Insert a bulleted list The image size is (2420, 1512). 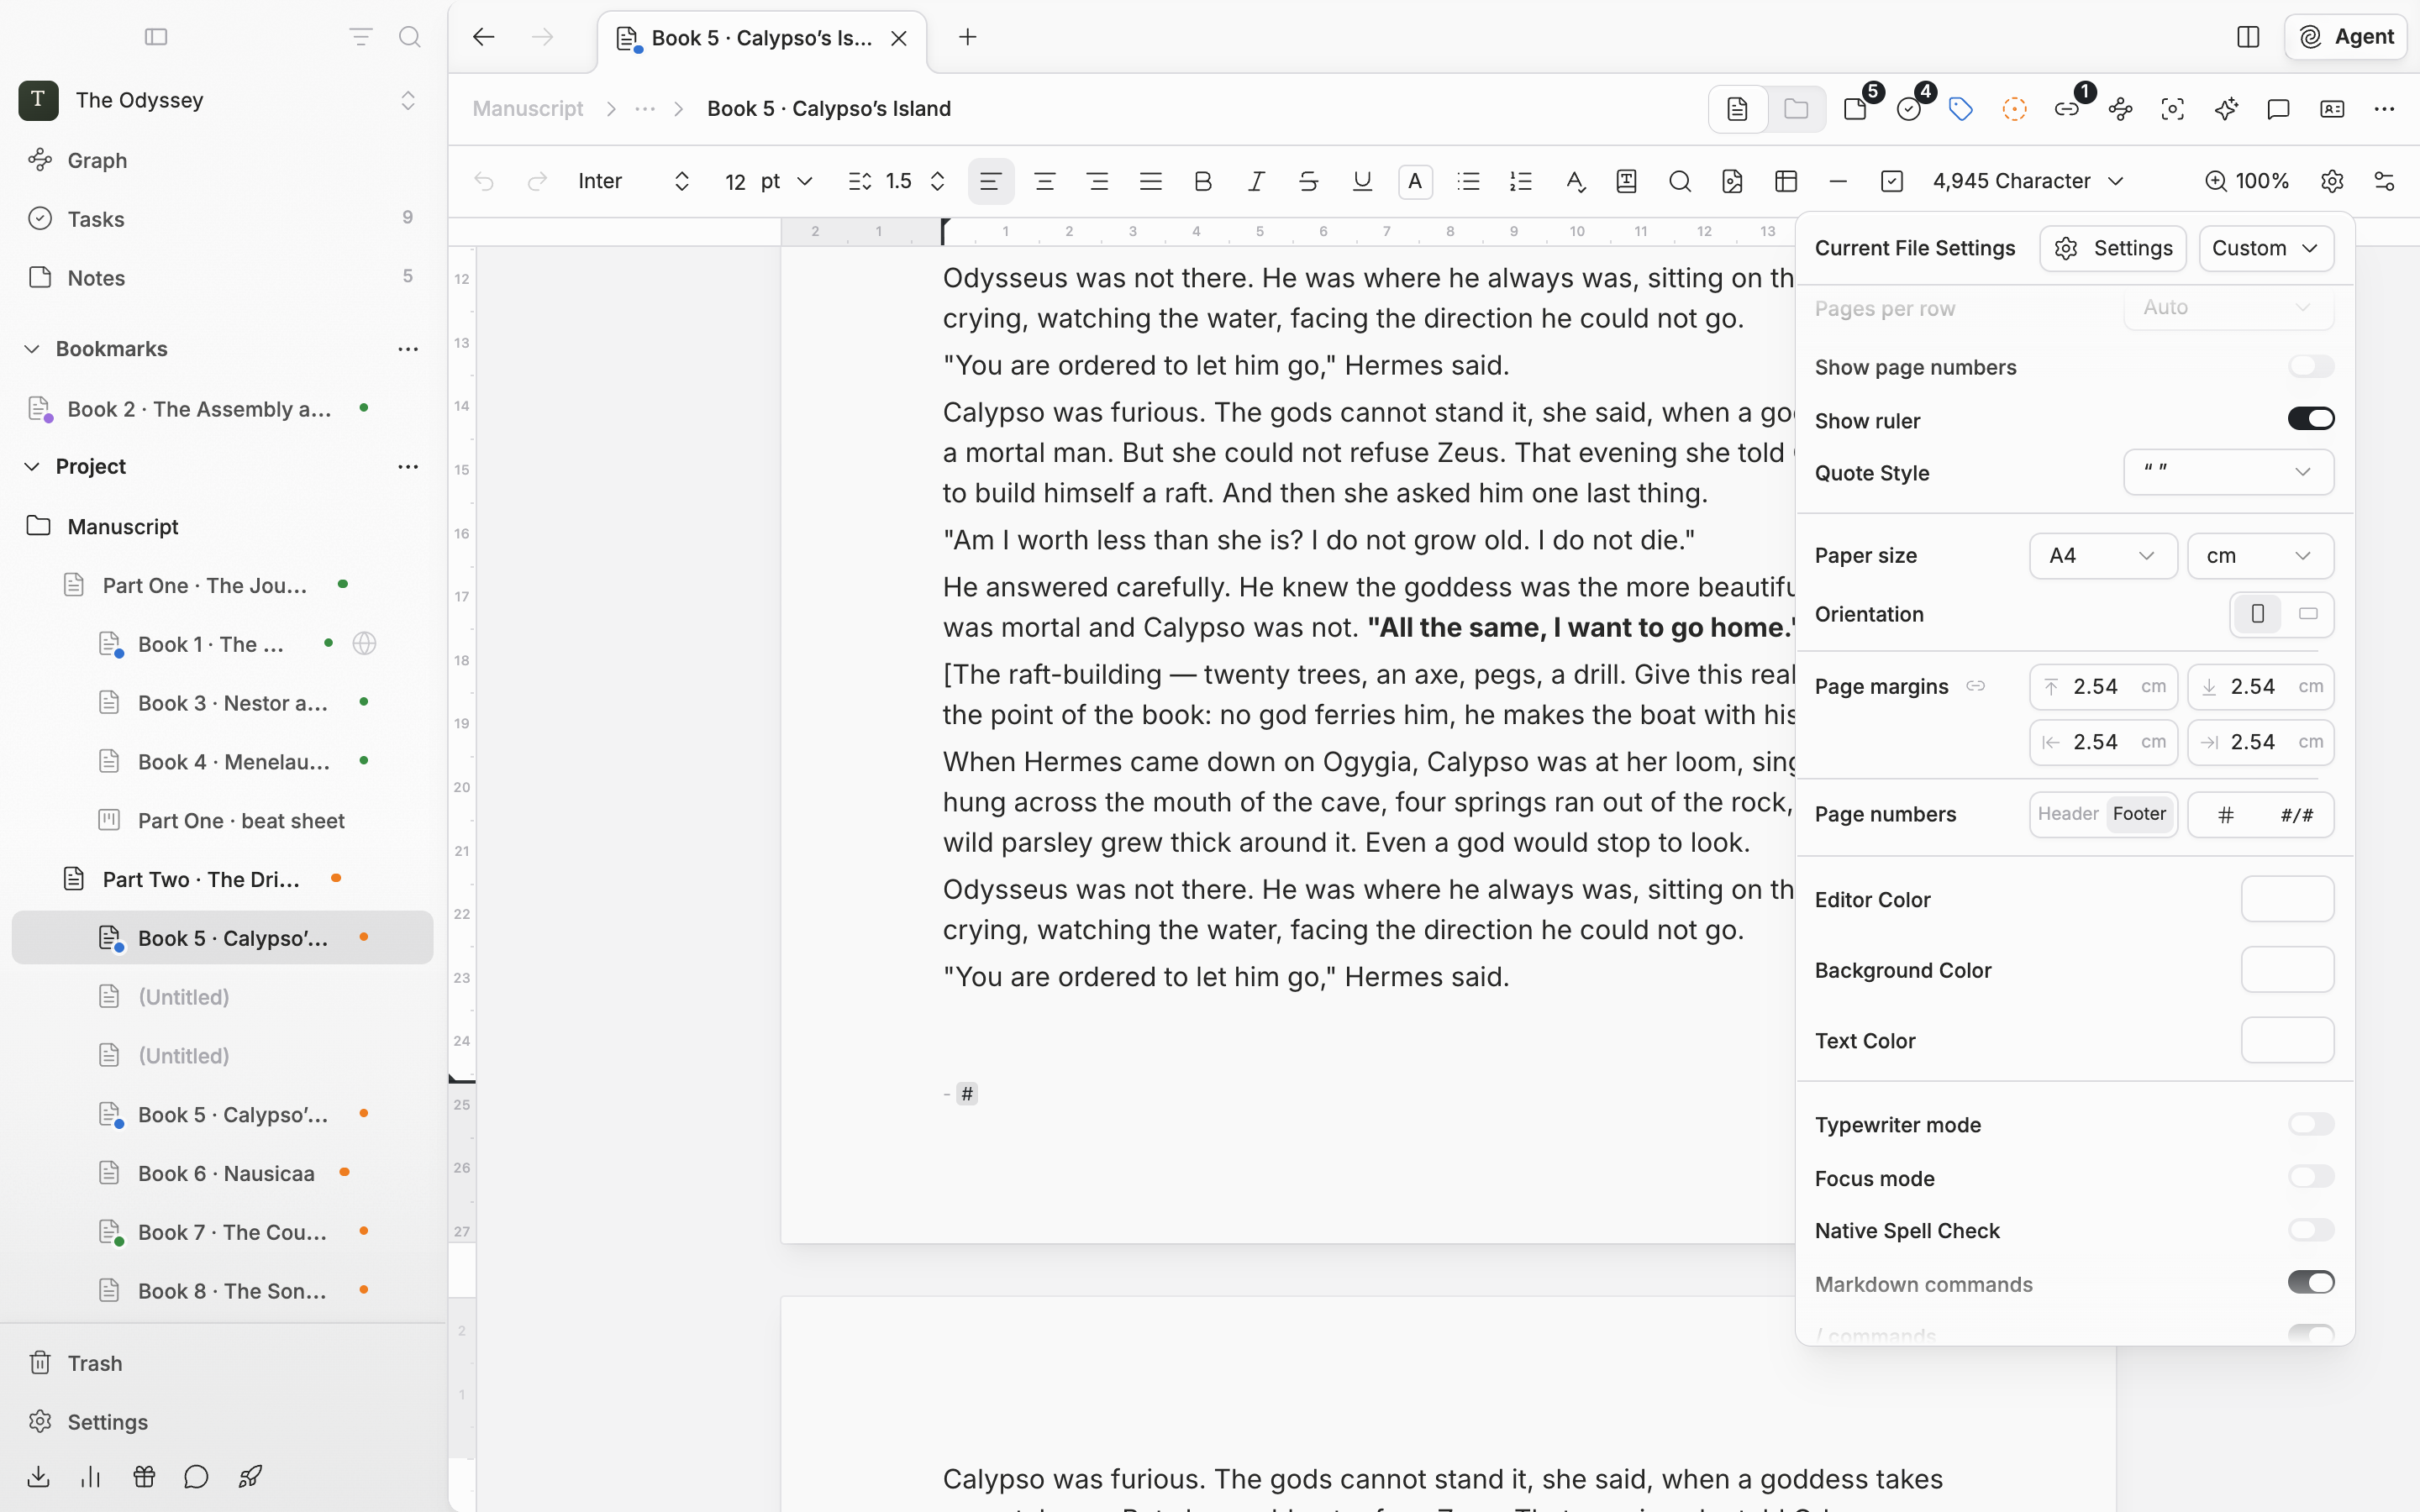(x=1468, y=181)
